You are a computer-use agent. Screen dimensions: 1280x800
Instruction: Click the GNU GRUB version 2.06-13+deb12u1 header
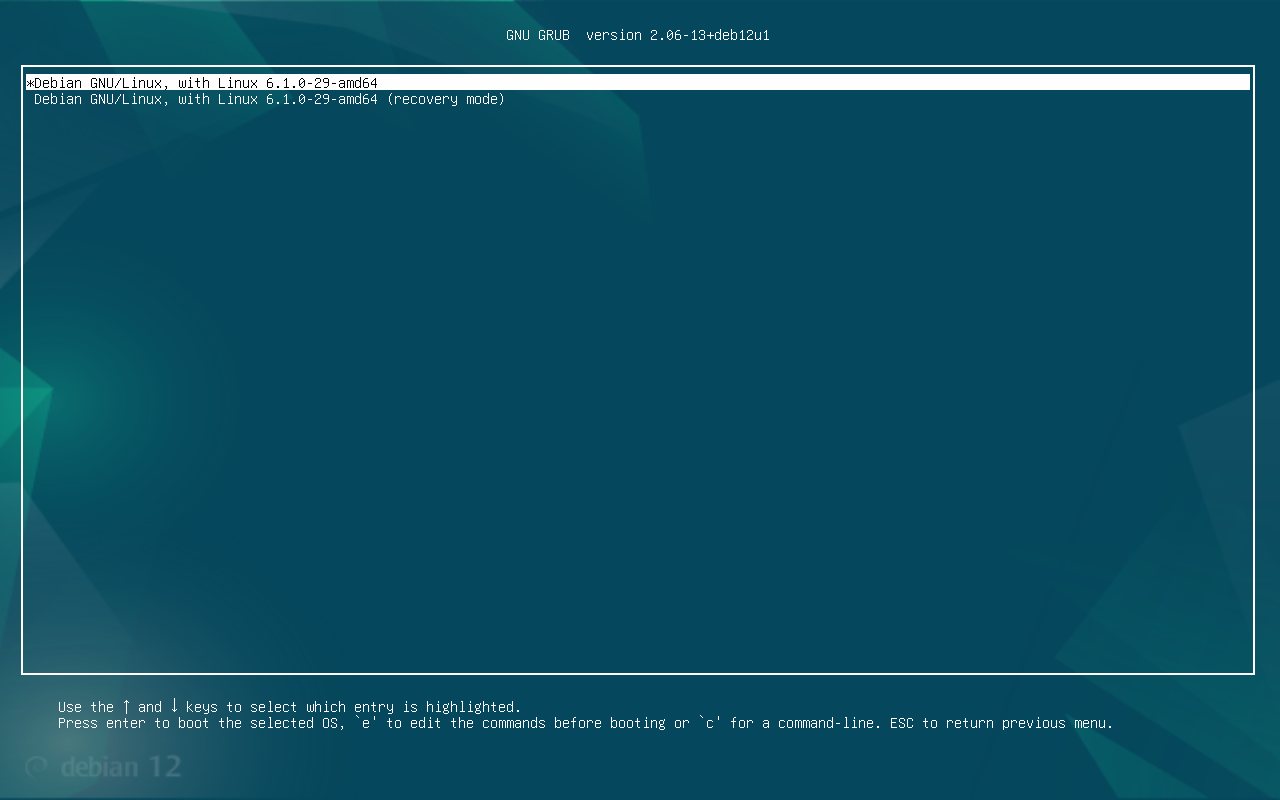pyautogui.click(x=638, y=35)
